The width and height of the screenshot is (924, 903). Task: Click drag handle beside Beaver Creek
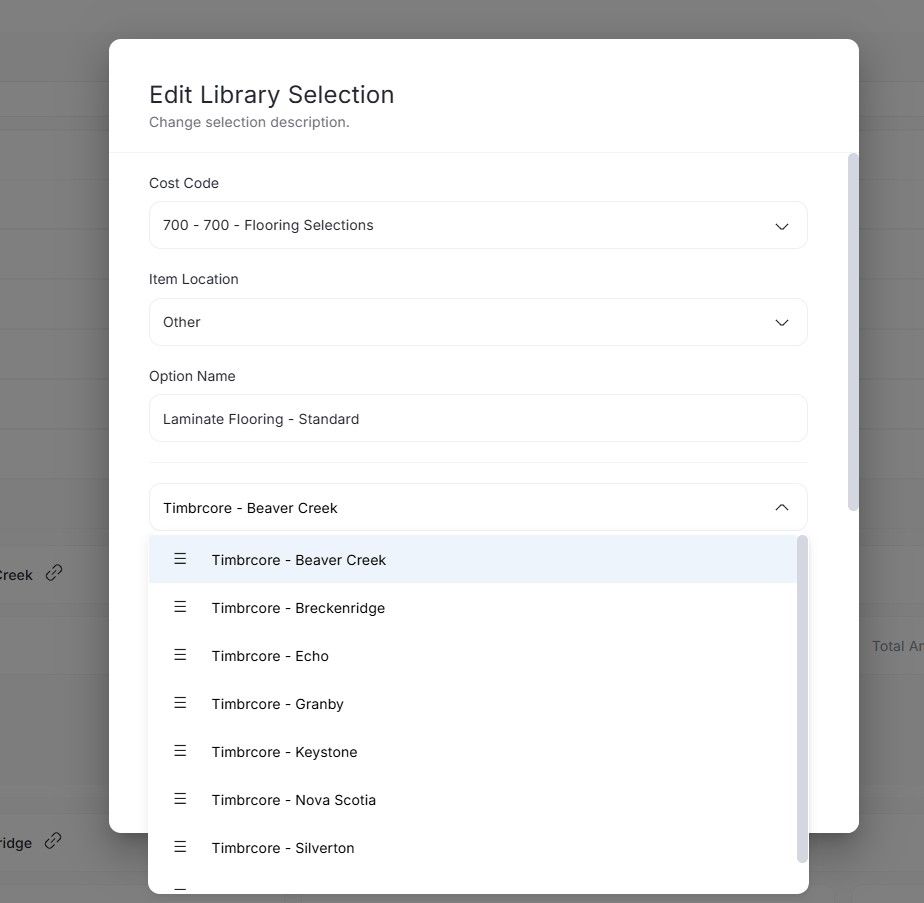click(180, 559)
